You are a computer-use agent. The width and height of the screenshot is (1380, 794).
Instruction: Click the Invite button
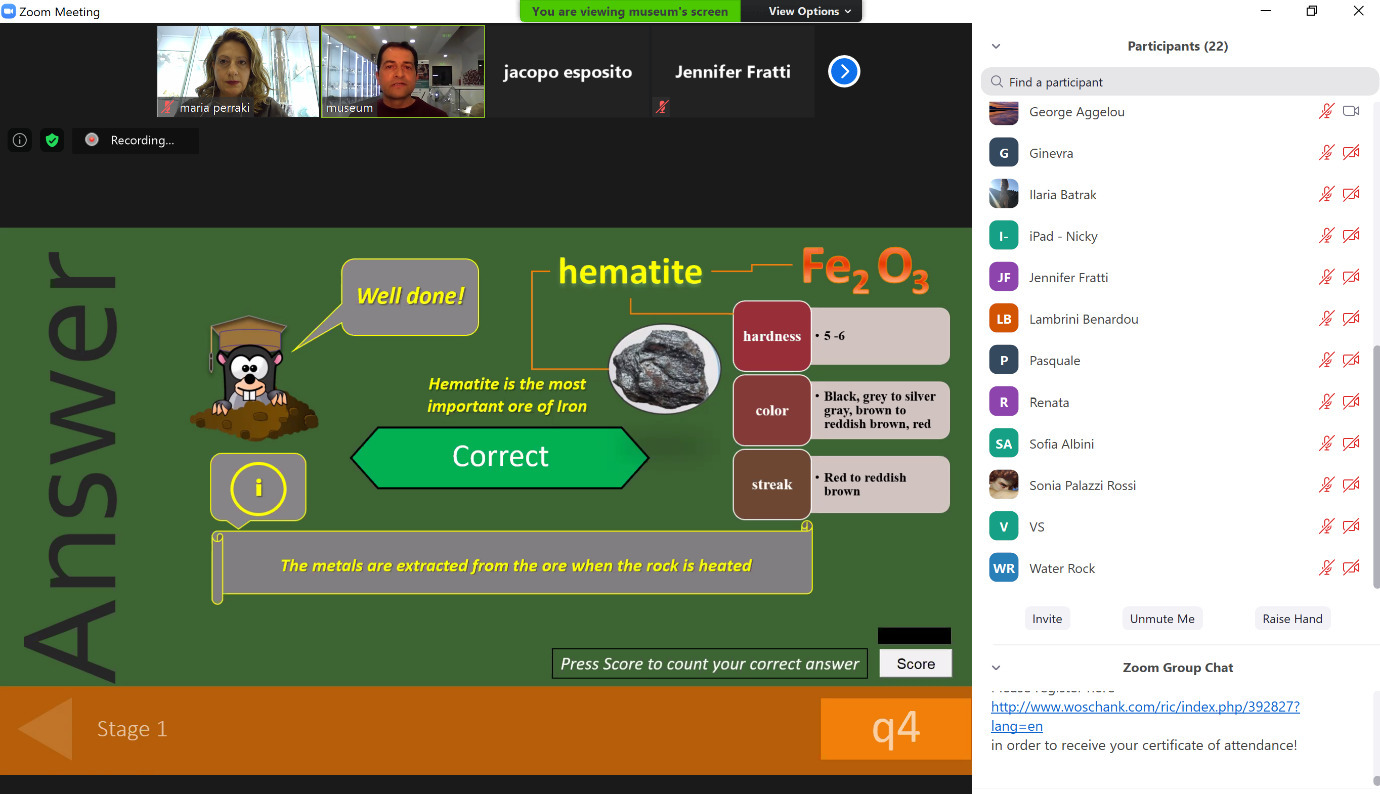1047,619
